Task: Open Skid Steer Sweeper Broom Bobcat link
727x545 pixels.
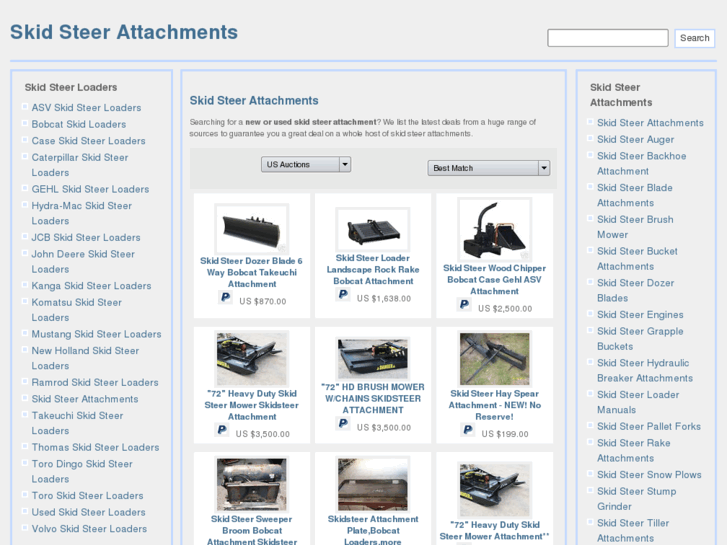Action: click(x=252, y=530)
